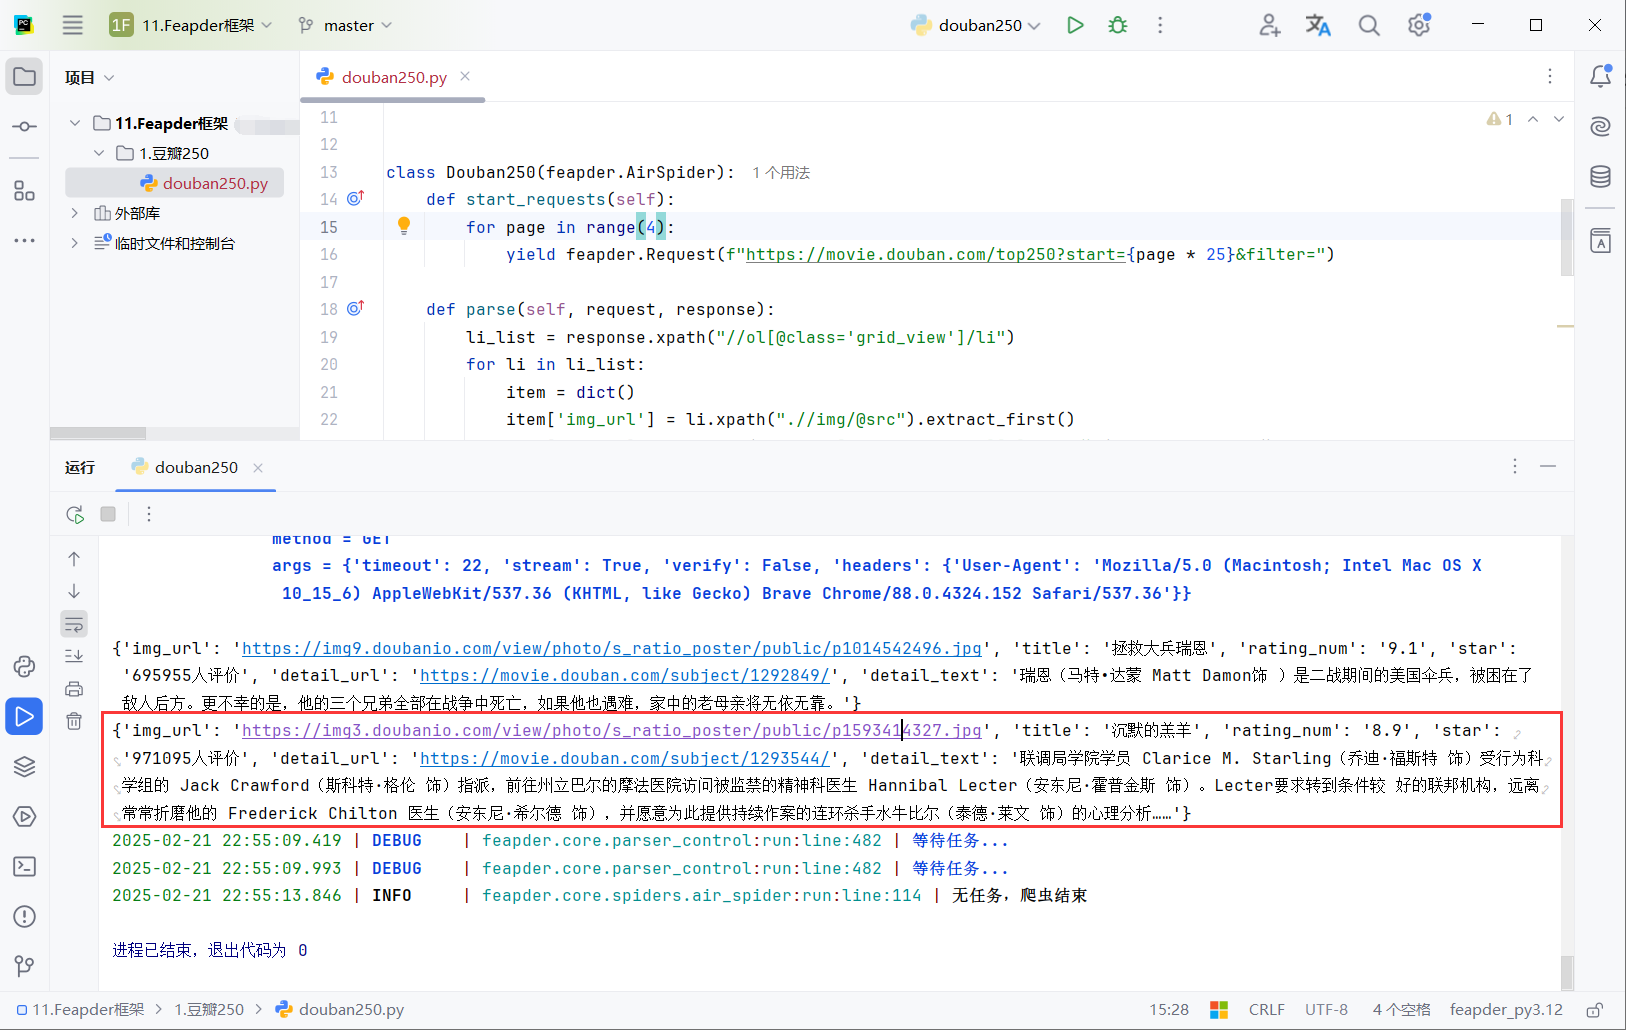Screen dimensions: 1626x1030
Task: Open the Python Packages tool window
Action: [24, 766]
